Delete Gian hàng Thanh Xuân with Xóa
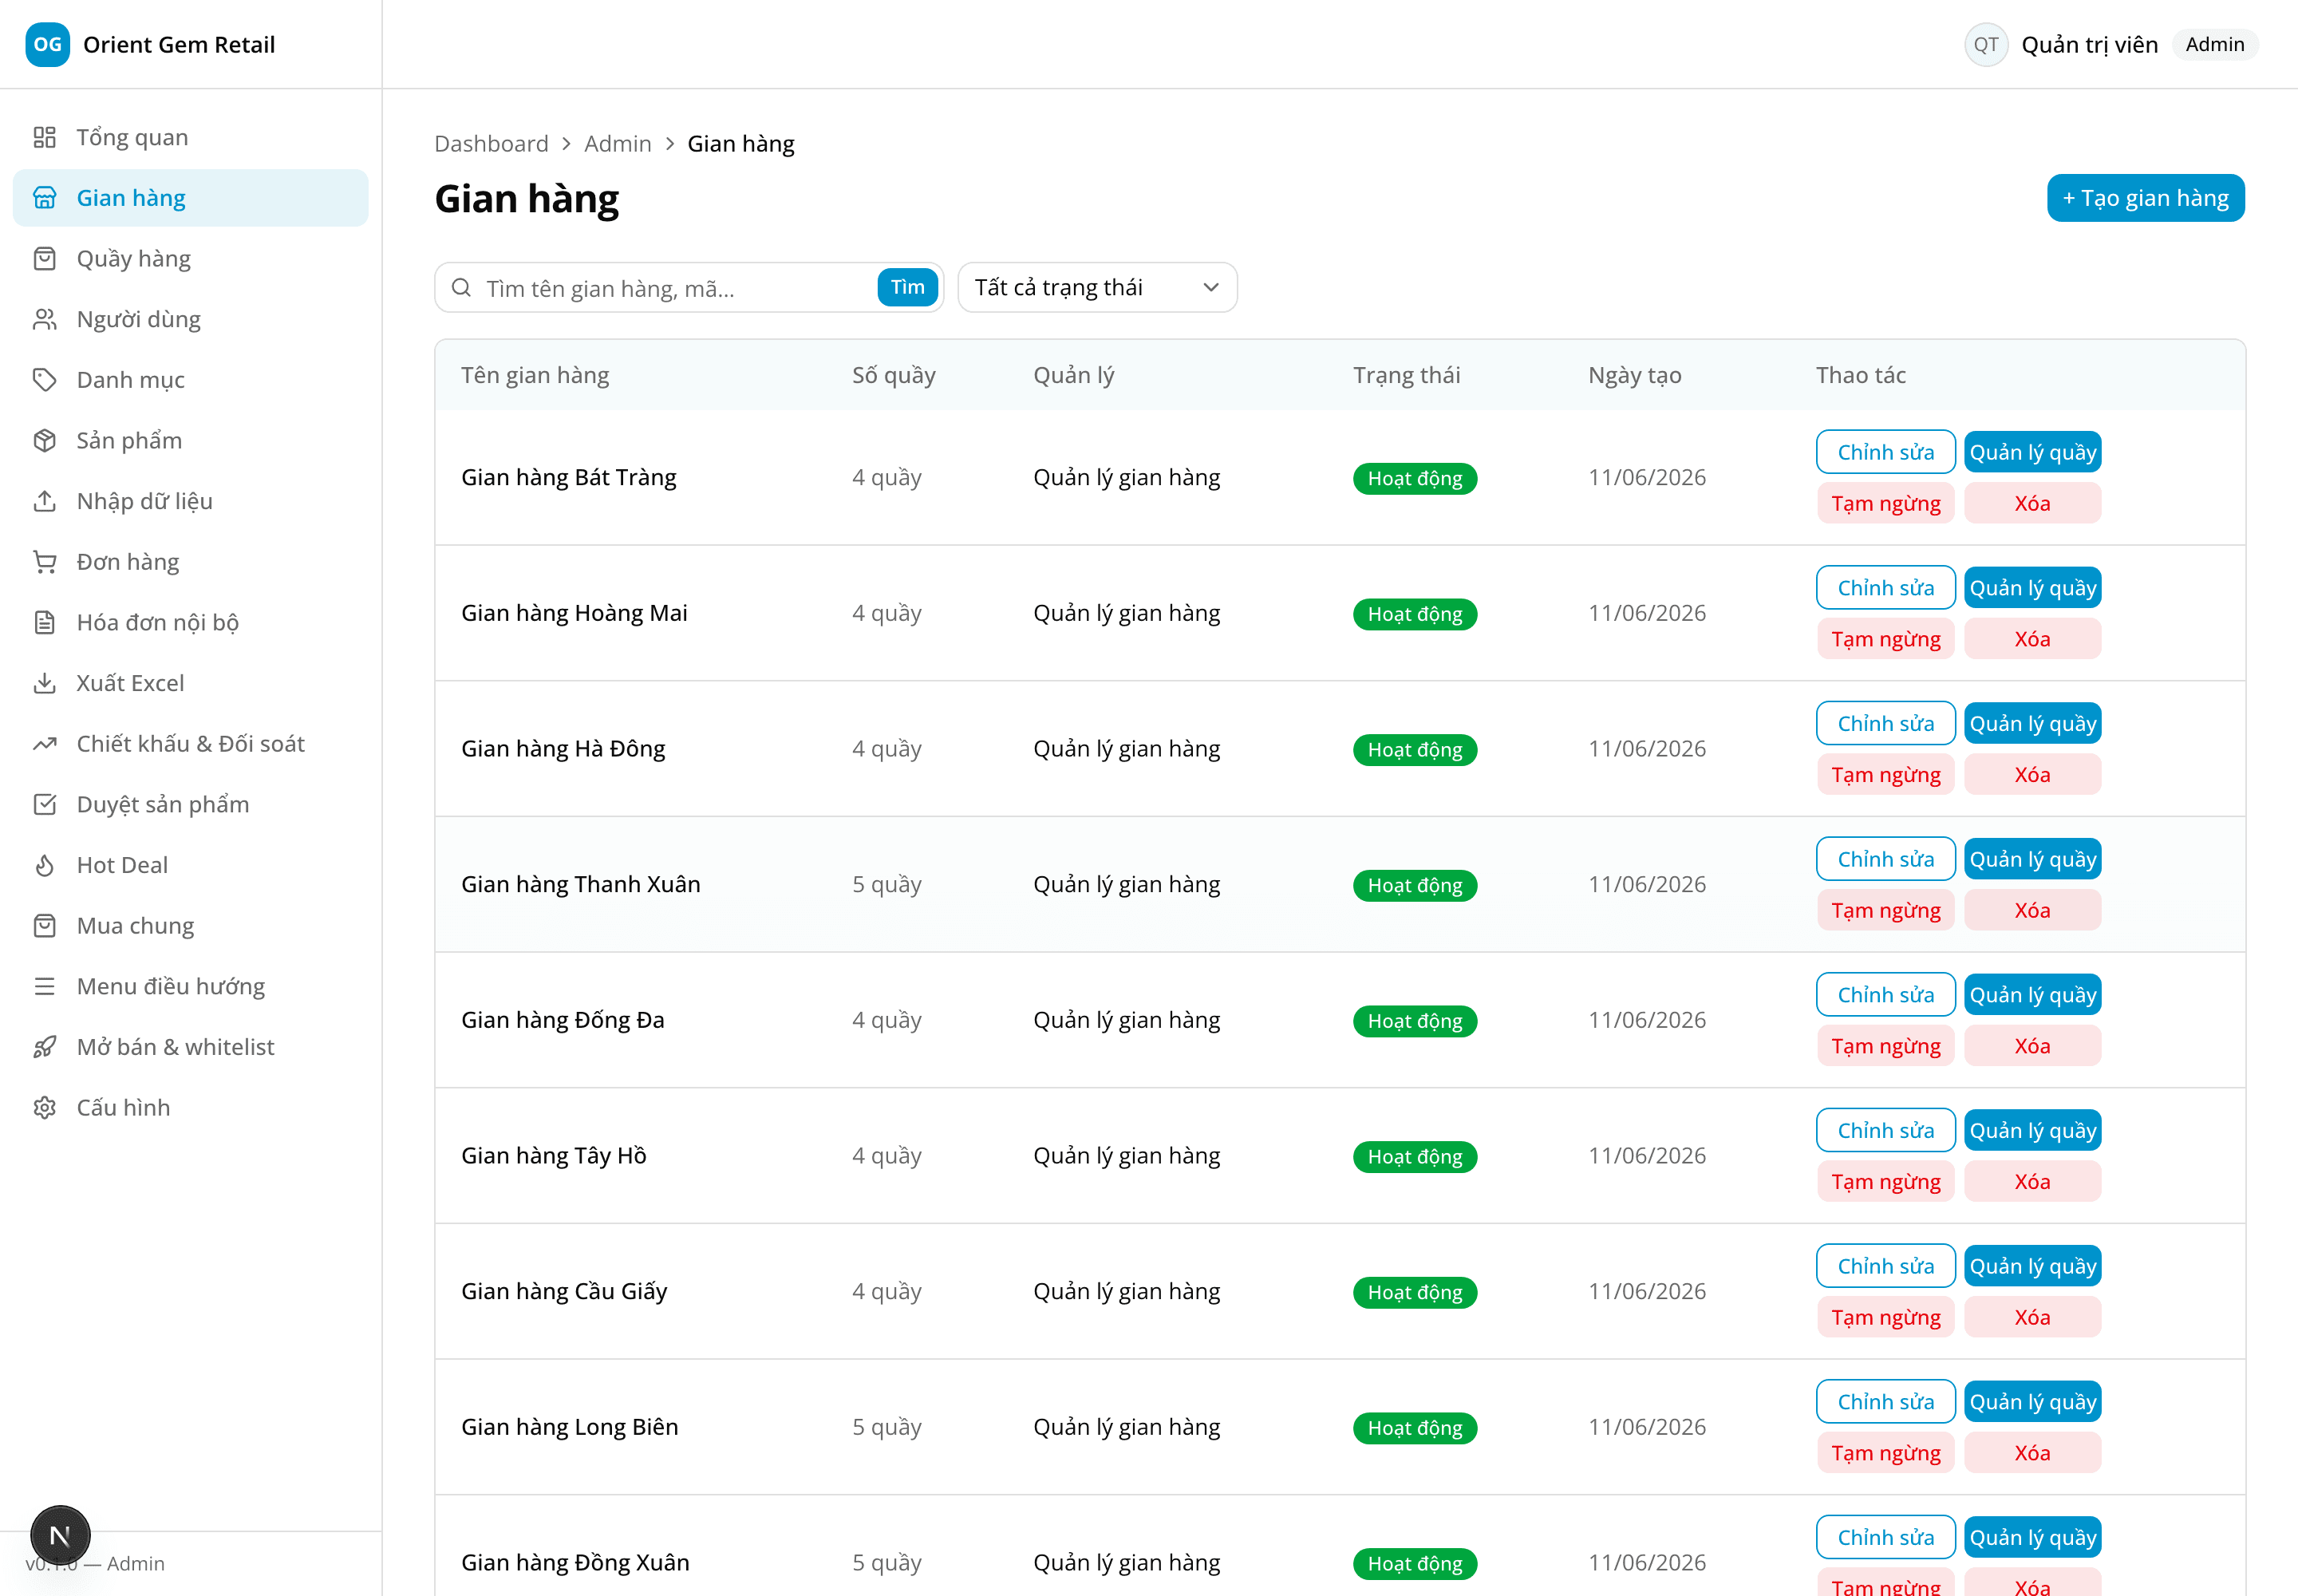This screenshot has width=2298, height=1596. 2032,911
